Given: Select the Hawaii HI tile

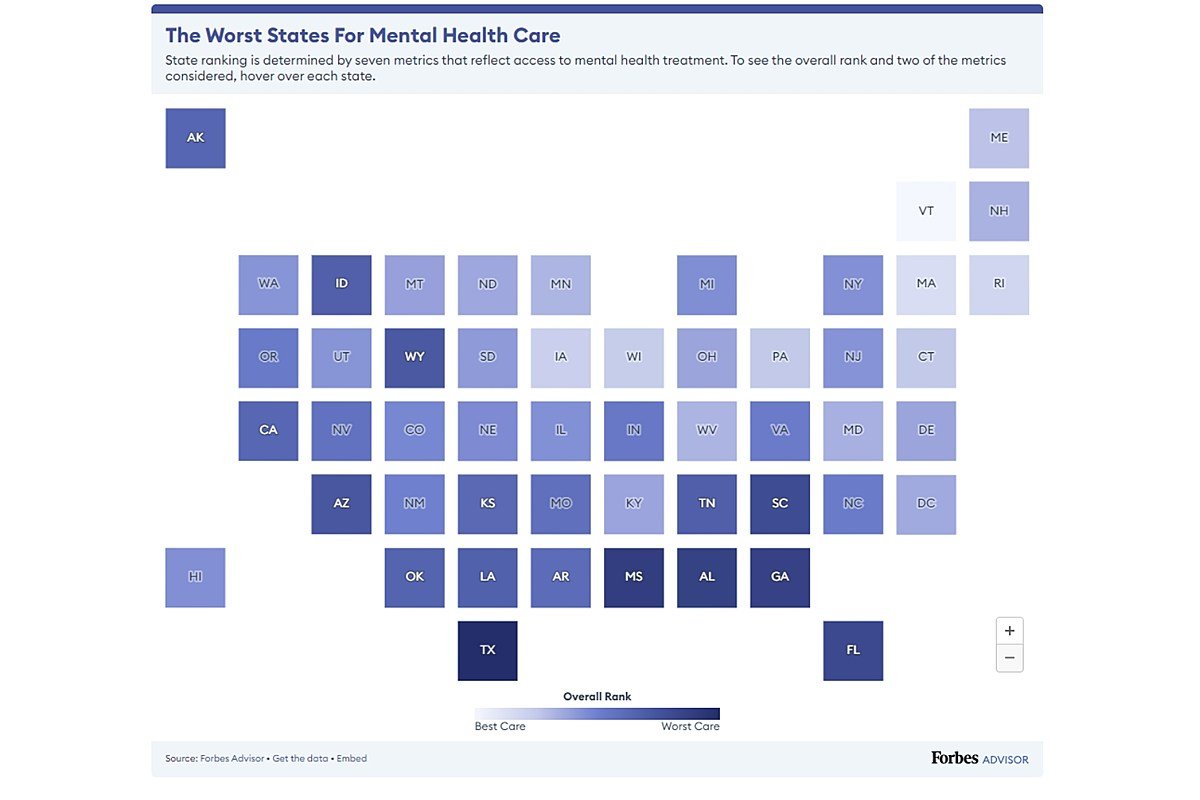Looking at the screenshot, I should click(195, 577).
